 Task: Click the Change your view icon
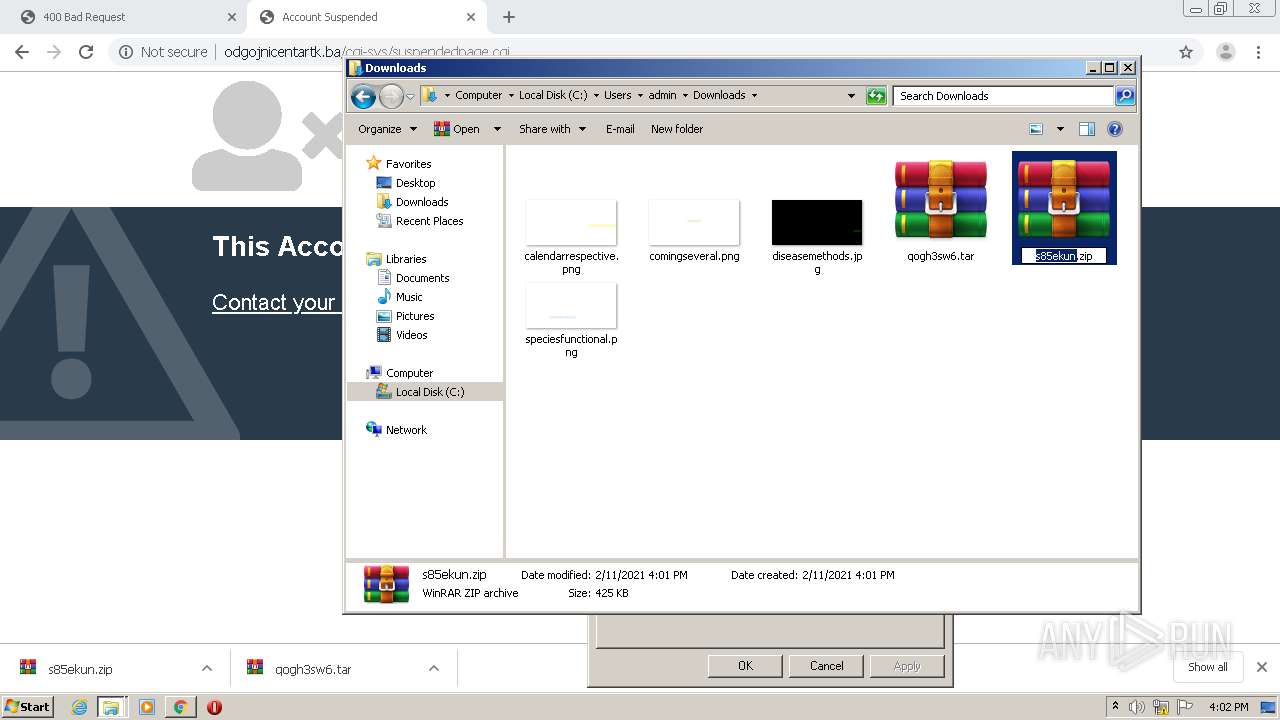[x=1036, y=129]
